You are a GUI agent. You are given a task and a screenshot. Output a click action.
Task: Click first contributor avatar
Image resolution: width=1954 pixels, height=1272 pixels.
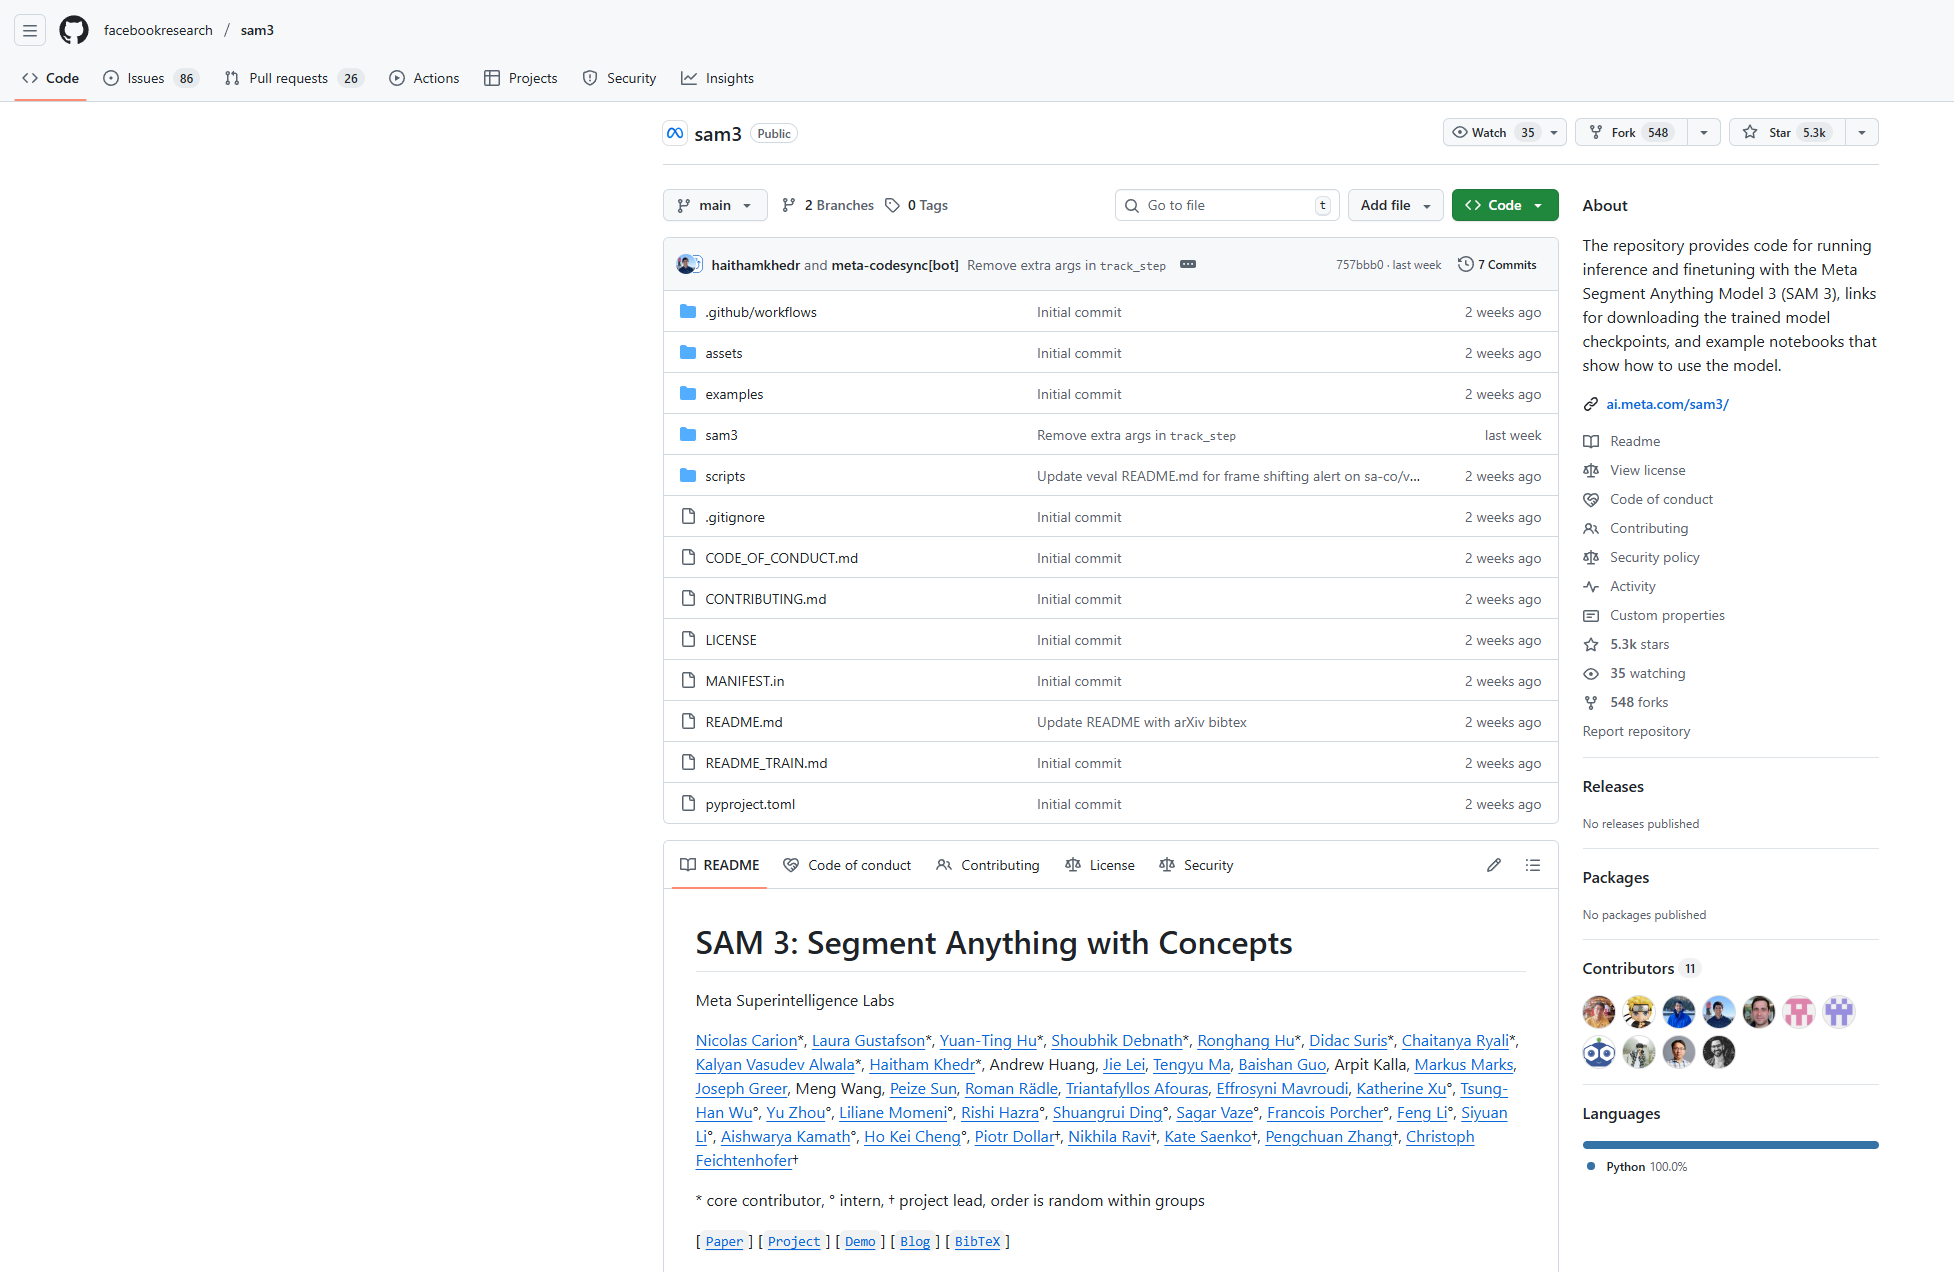pyautogui.click(x=1598, y=1012)
